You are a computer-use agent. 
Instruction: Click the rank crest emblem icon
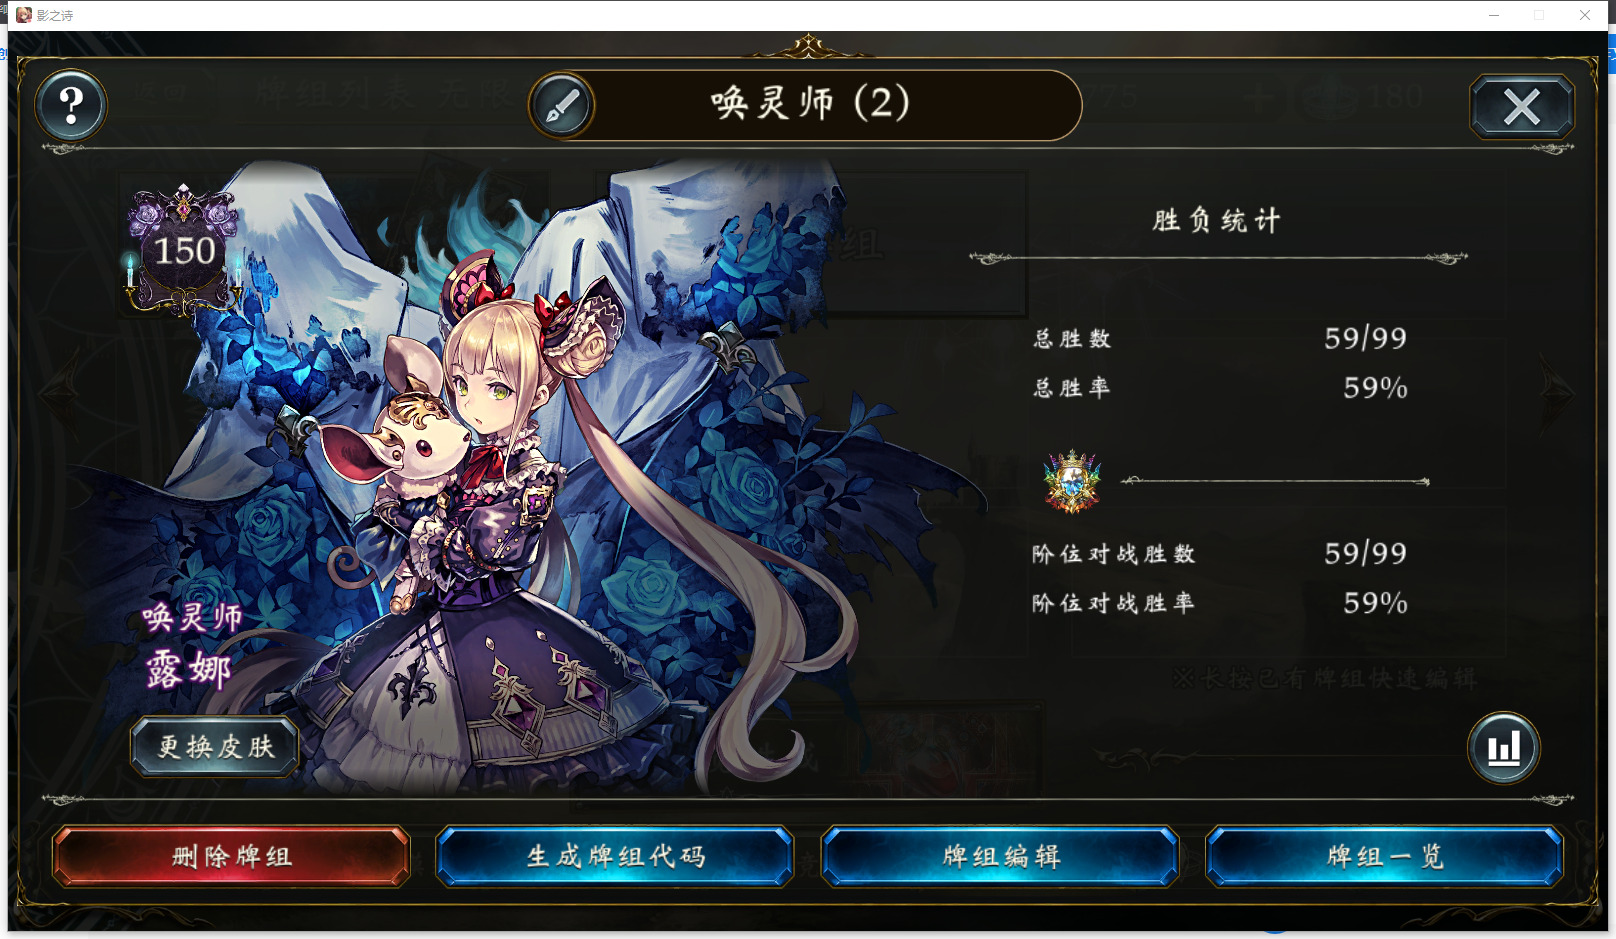tap(1072, 482)
